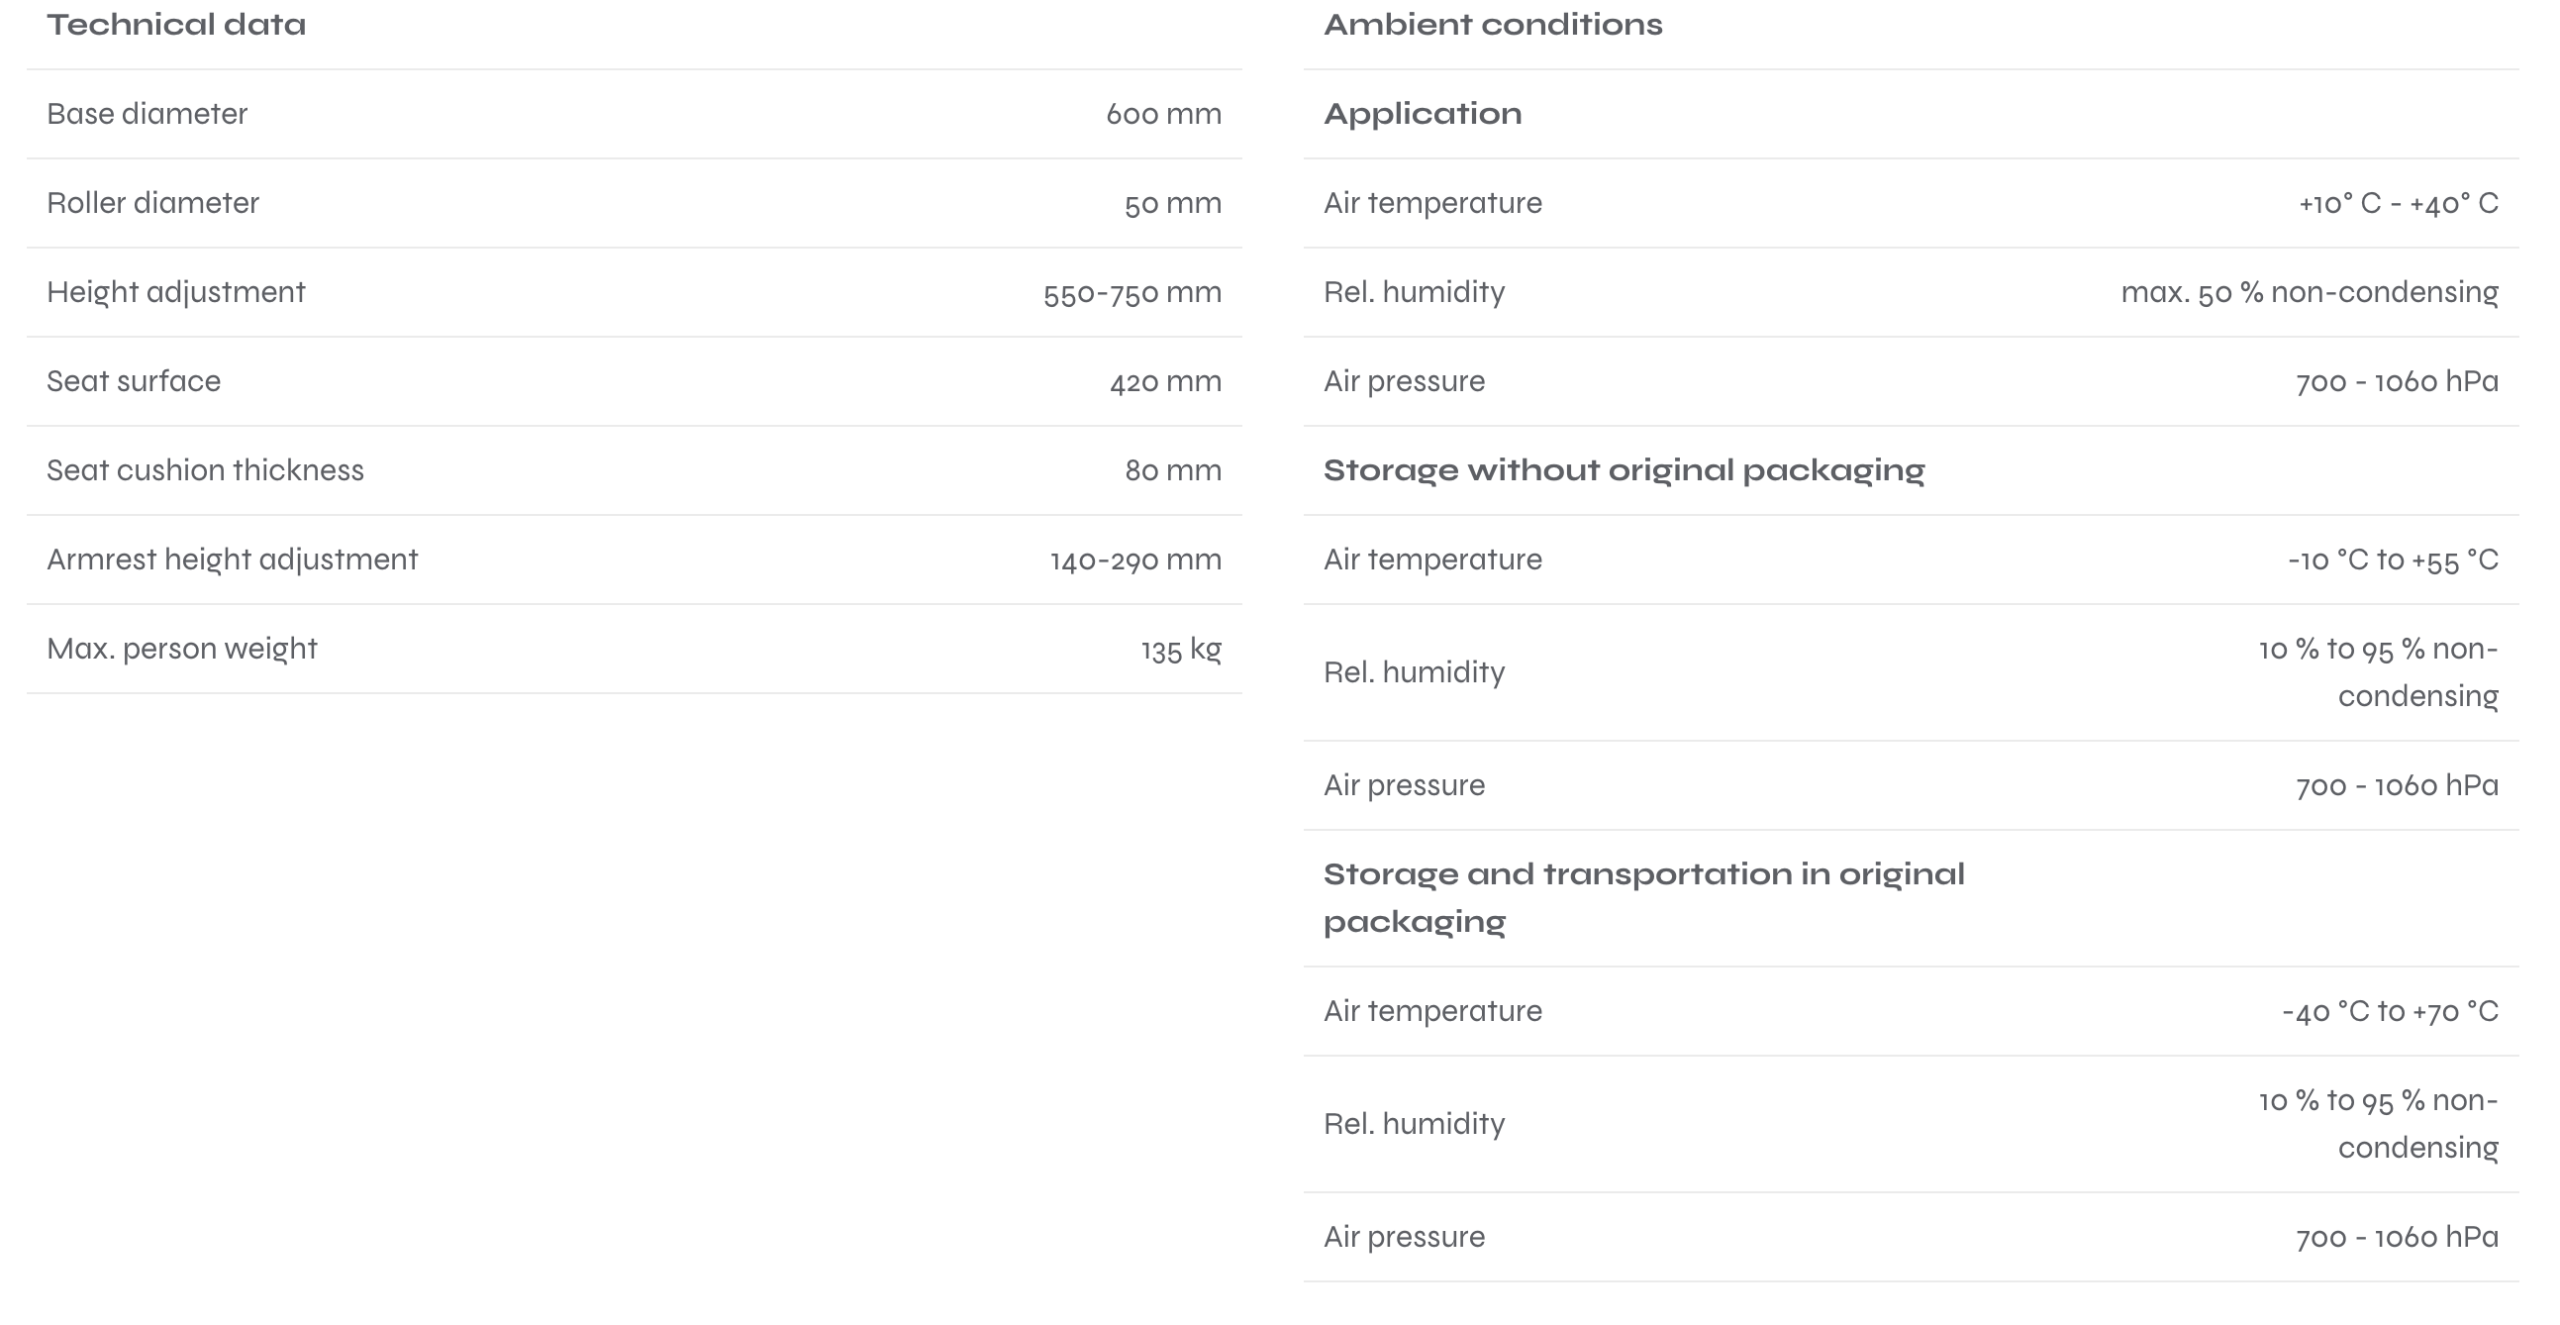Select the Roller diameter row label

[x=153, y=203]
